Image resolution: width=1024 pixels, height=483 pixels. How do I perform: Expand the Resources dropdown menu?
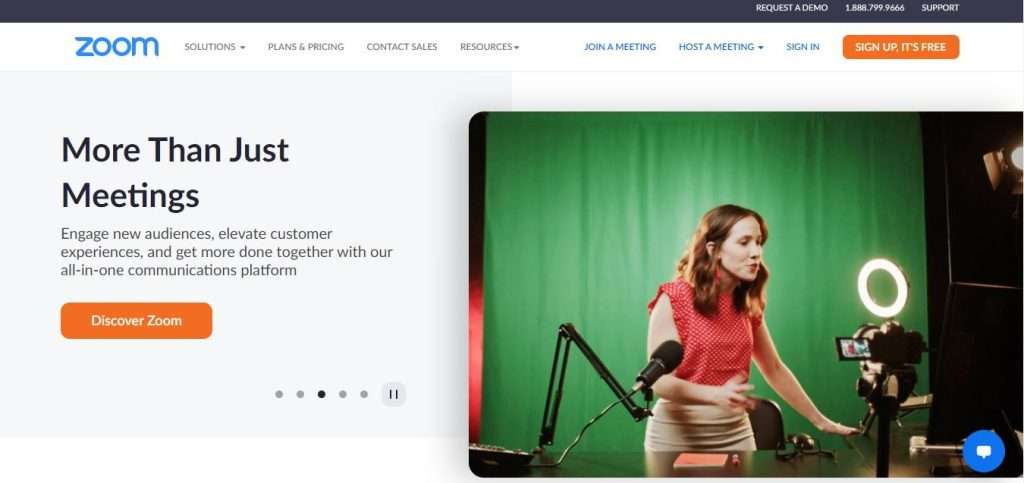pos(489,47)
